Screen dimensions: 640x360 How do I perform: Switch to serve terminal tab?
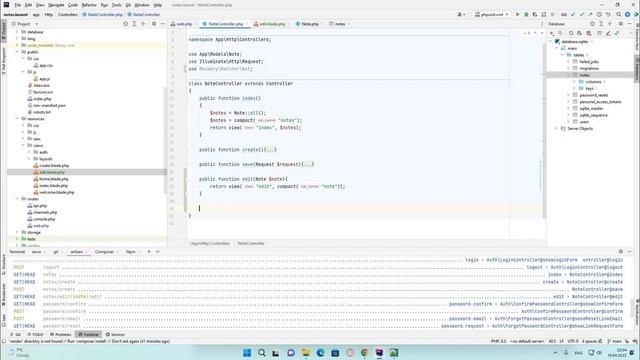tap(36, 252)
